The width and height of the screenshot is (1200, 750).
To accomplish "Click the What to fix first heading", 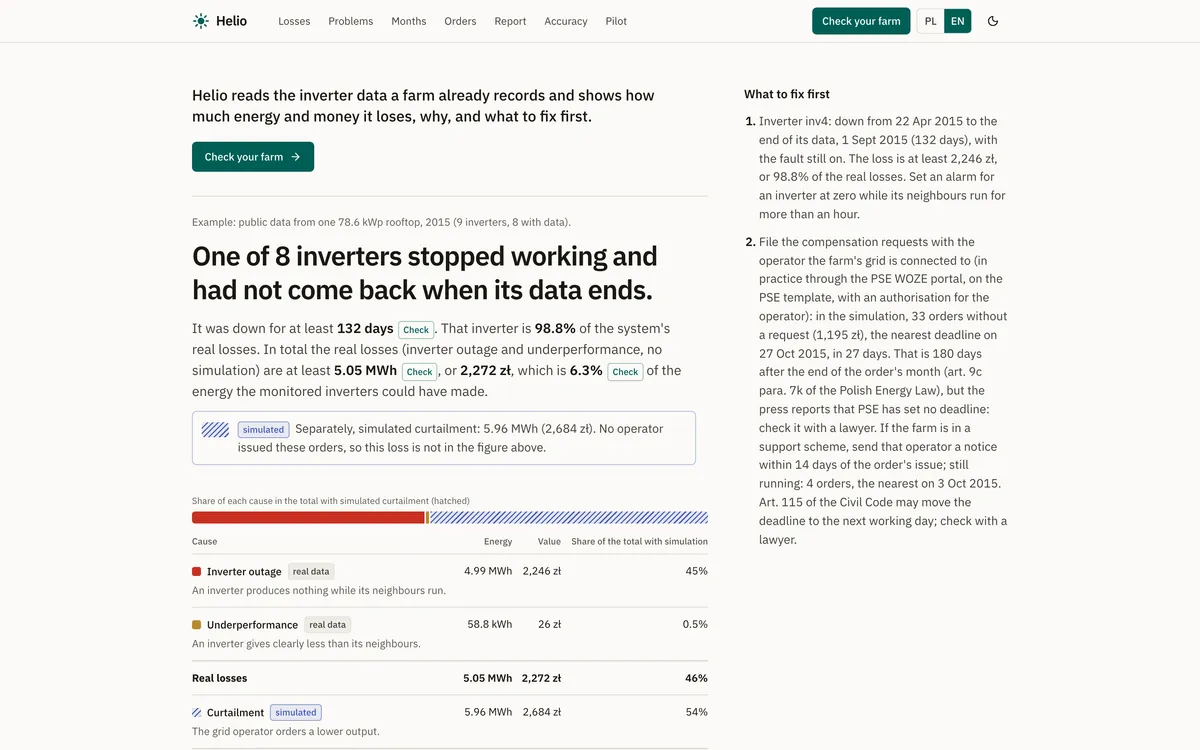I will [x=787, y=94].
